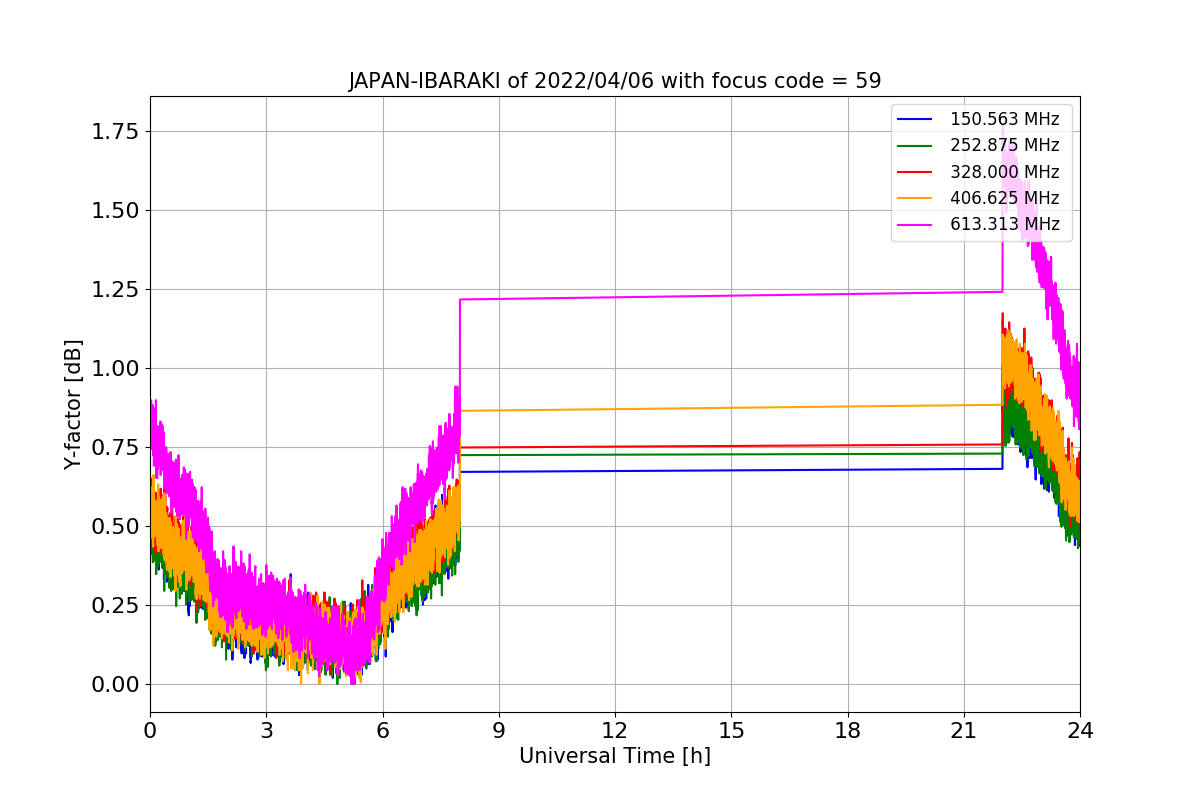Click the x-axis tick label 6

pos(382,731)
